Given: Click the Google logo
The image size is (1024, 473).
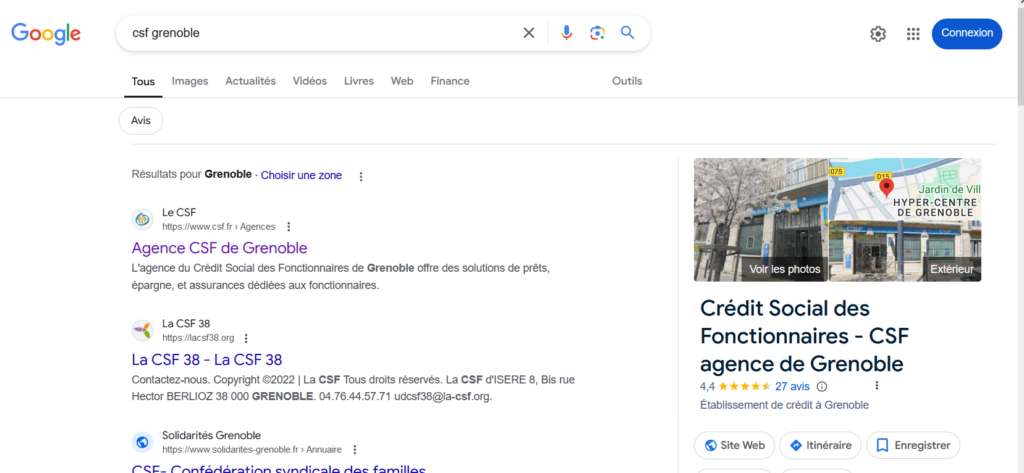Looking at the screenshot, I should [46, 34].
